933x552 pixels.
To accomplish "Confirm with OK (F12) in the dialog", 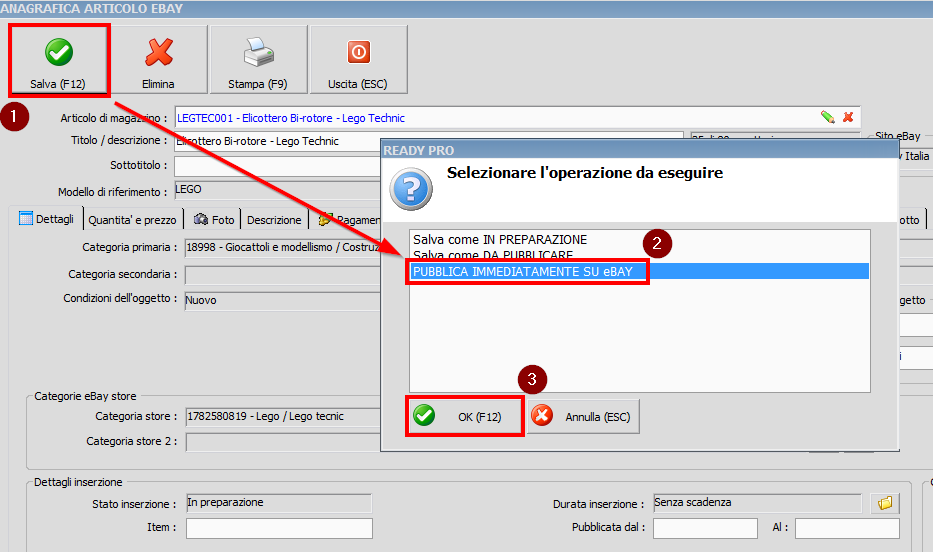I will tap(465, 416).
